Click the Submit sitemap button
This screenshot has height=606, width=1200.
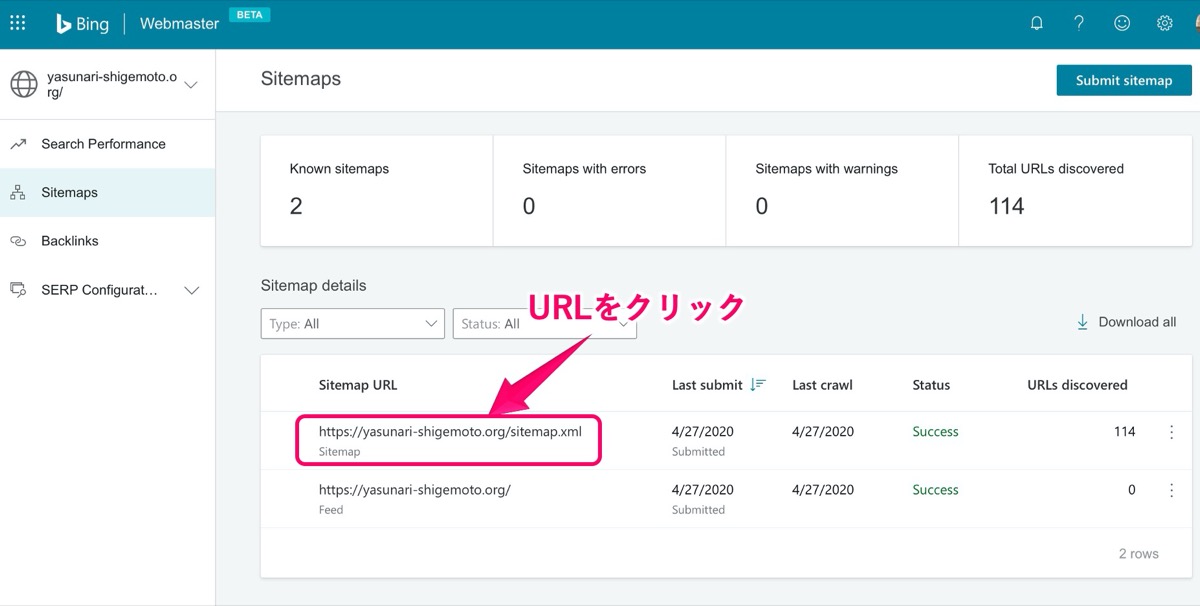[1124, 80]
